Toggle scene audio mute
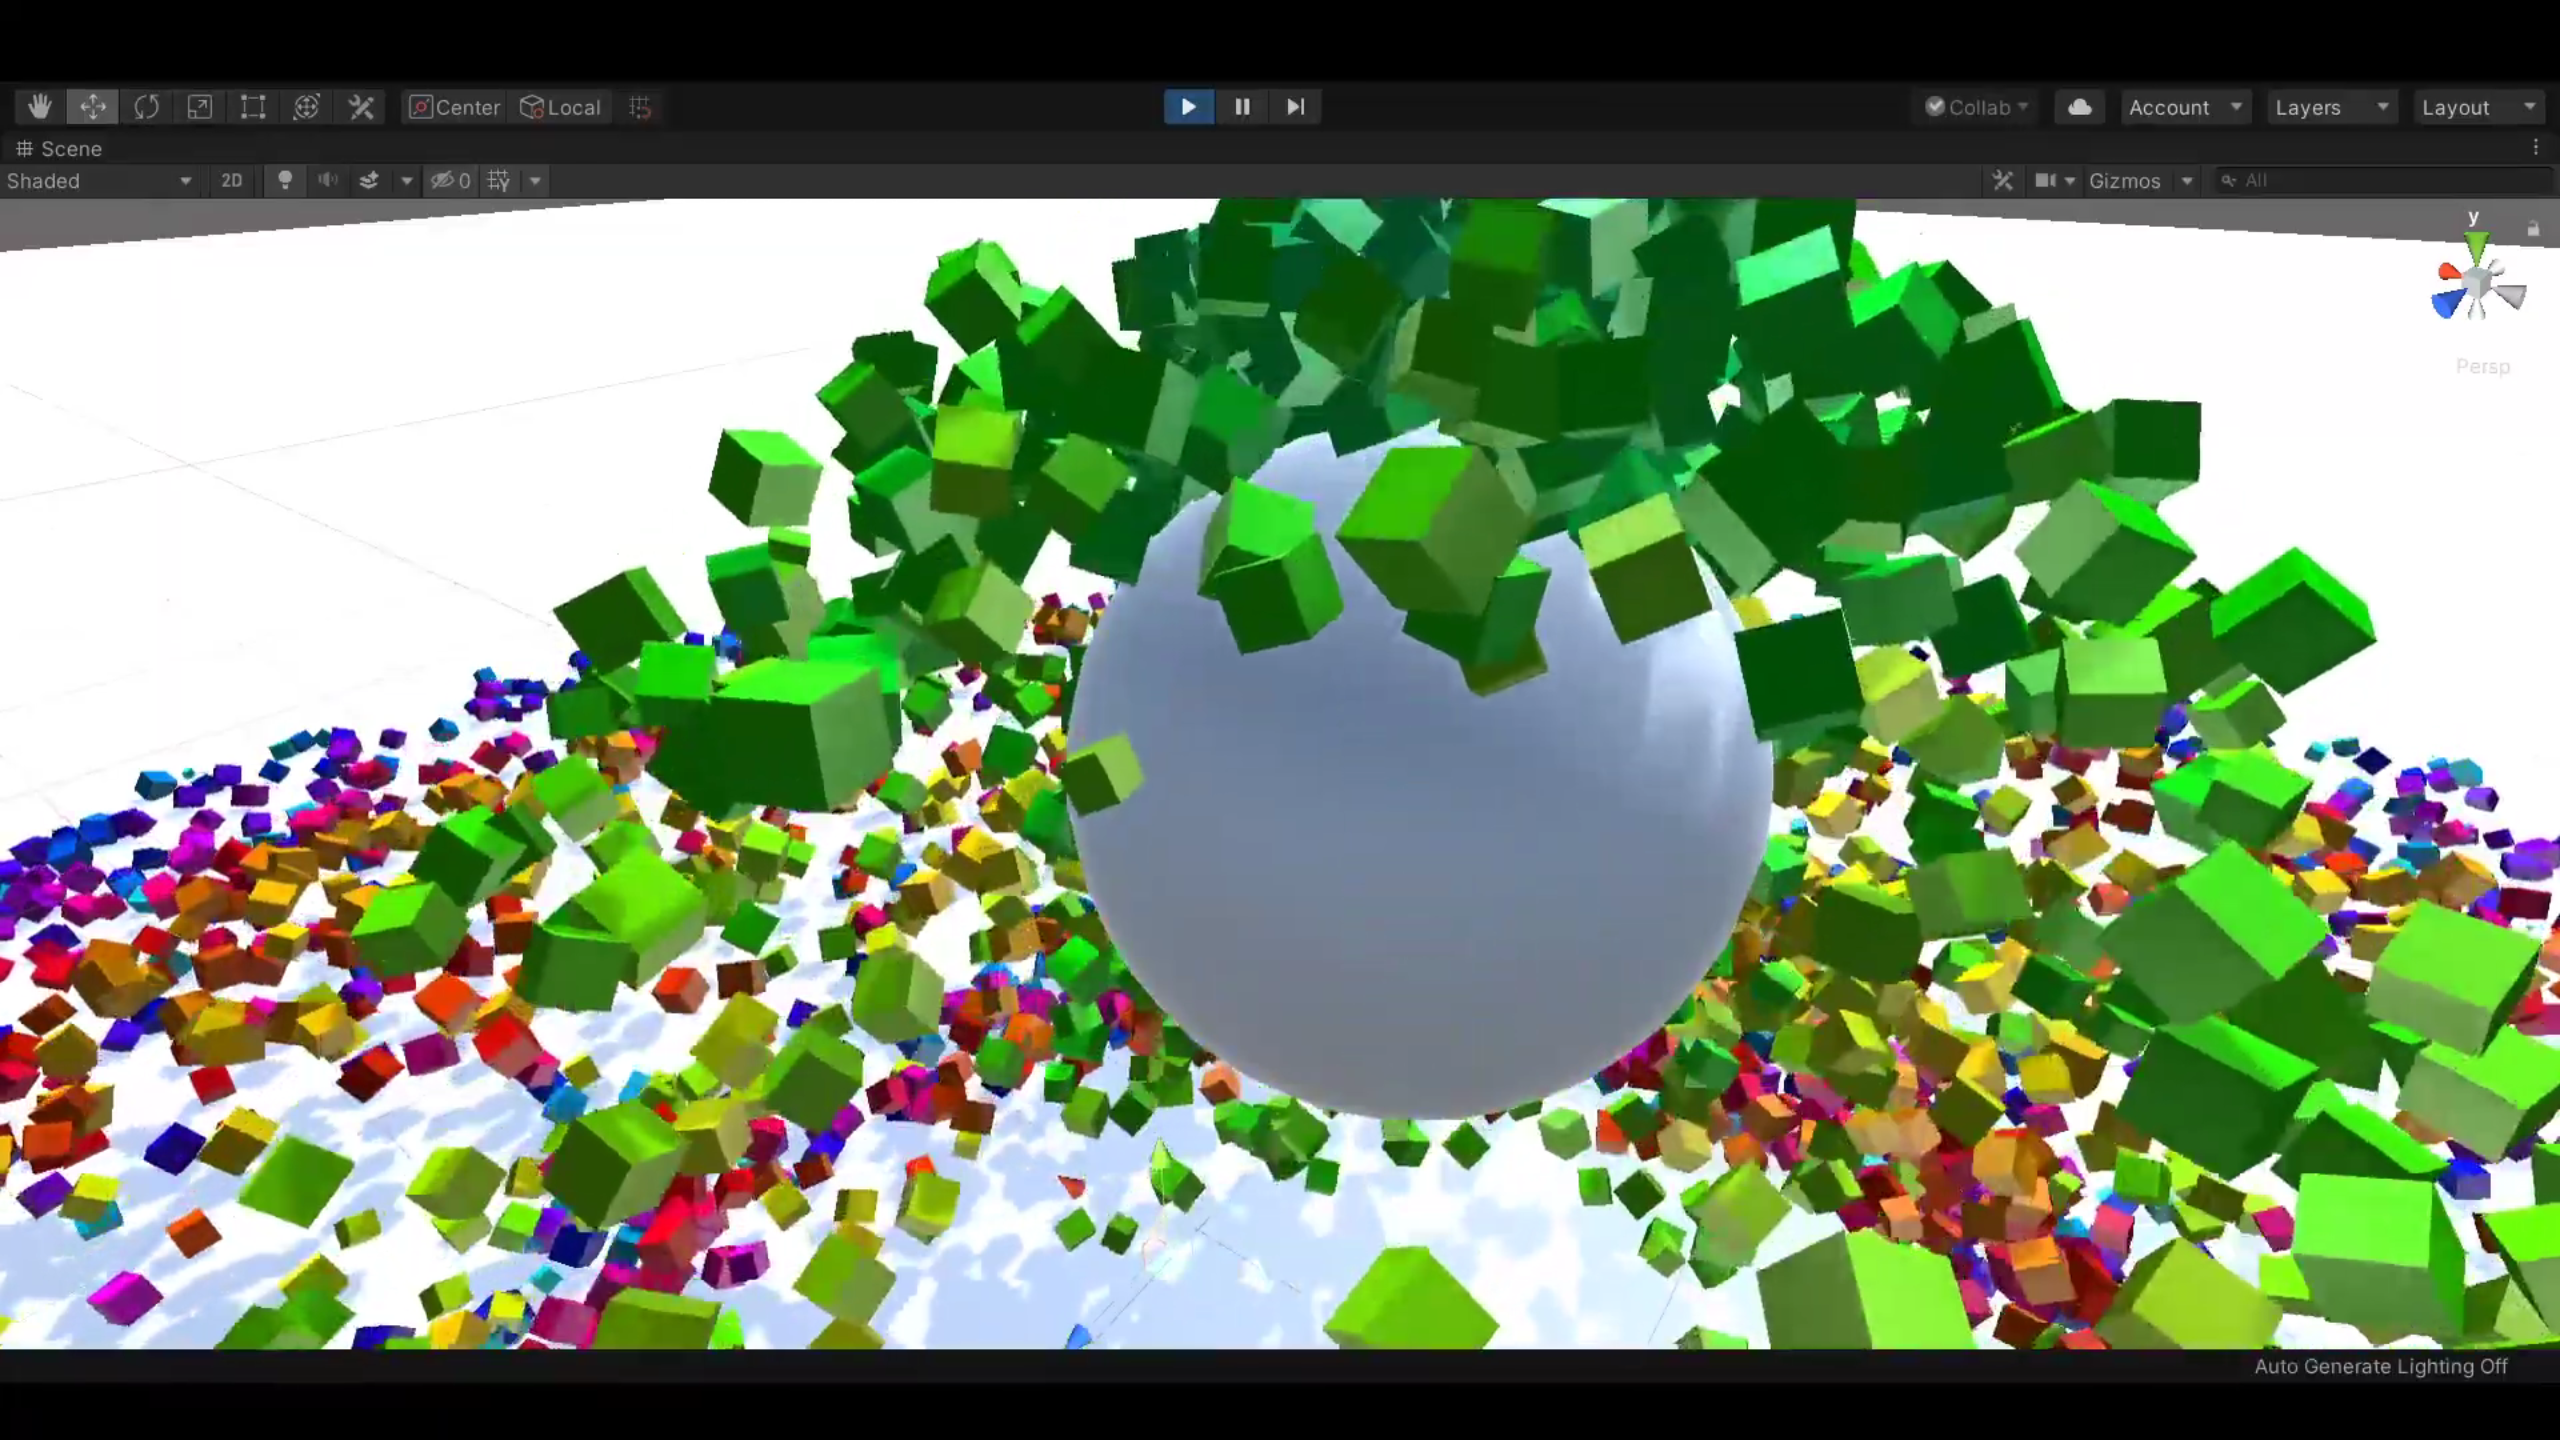 327,181
